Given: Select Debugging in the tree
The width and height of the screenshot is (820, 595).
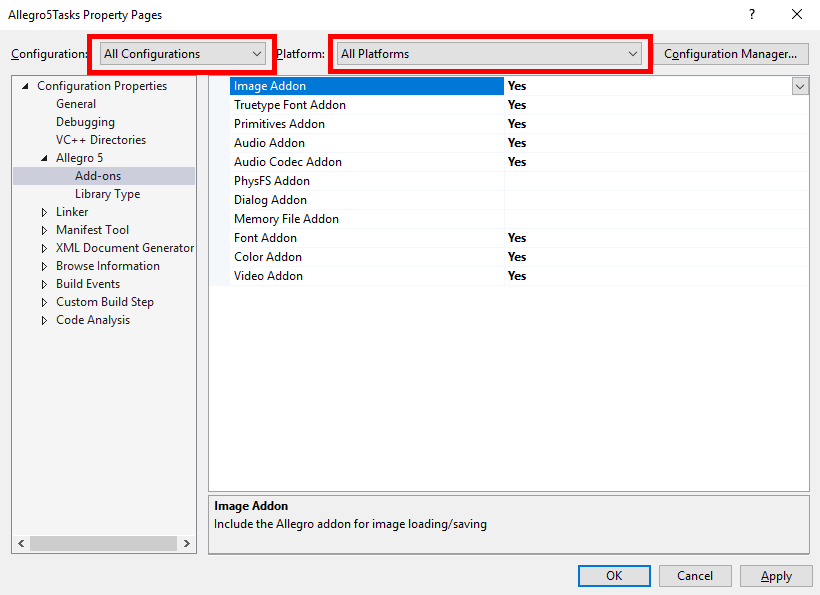Looking at the screenshot, I should (x=85, y=122).
